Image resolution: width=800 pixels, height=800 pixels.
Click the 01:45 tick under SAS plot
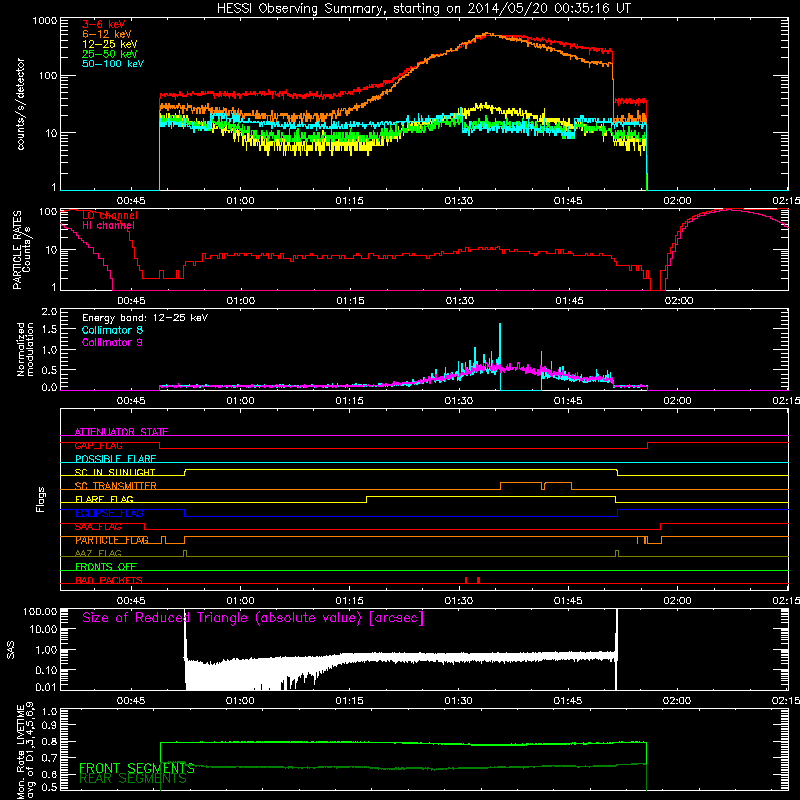pos(568,701)
